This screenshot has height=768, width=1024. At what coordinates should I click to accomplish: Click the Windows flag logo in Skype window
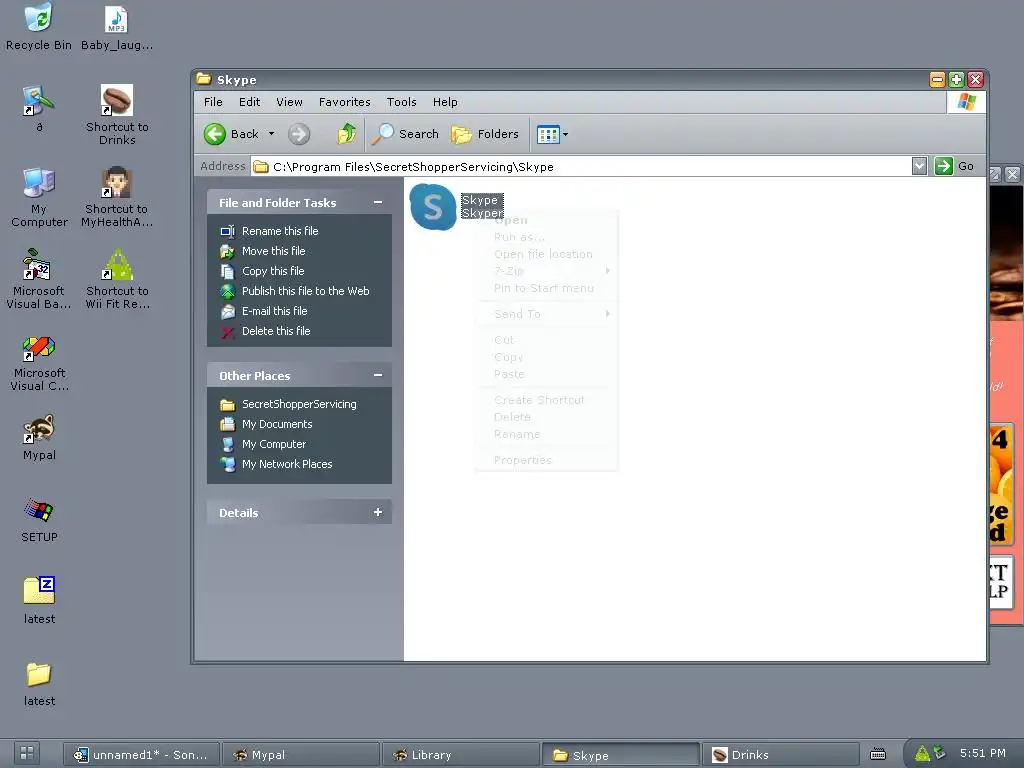[x=966, y=102]
